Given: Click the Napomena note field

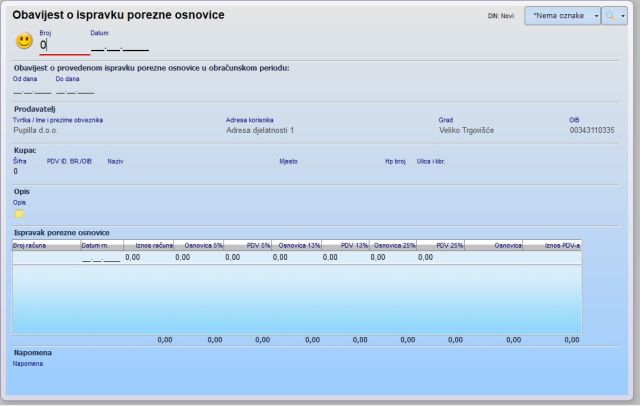Looking at the screenshot, I should (300, 375).
